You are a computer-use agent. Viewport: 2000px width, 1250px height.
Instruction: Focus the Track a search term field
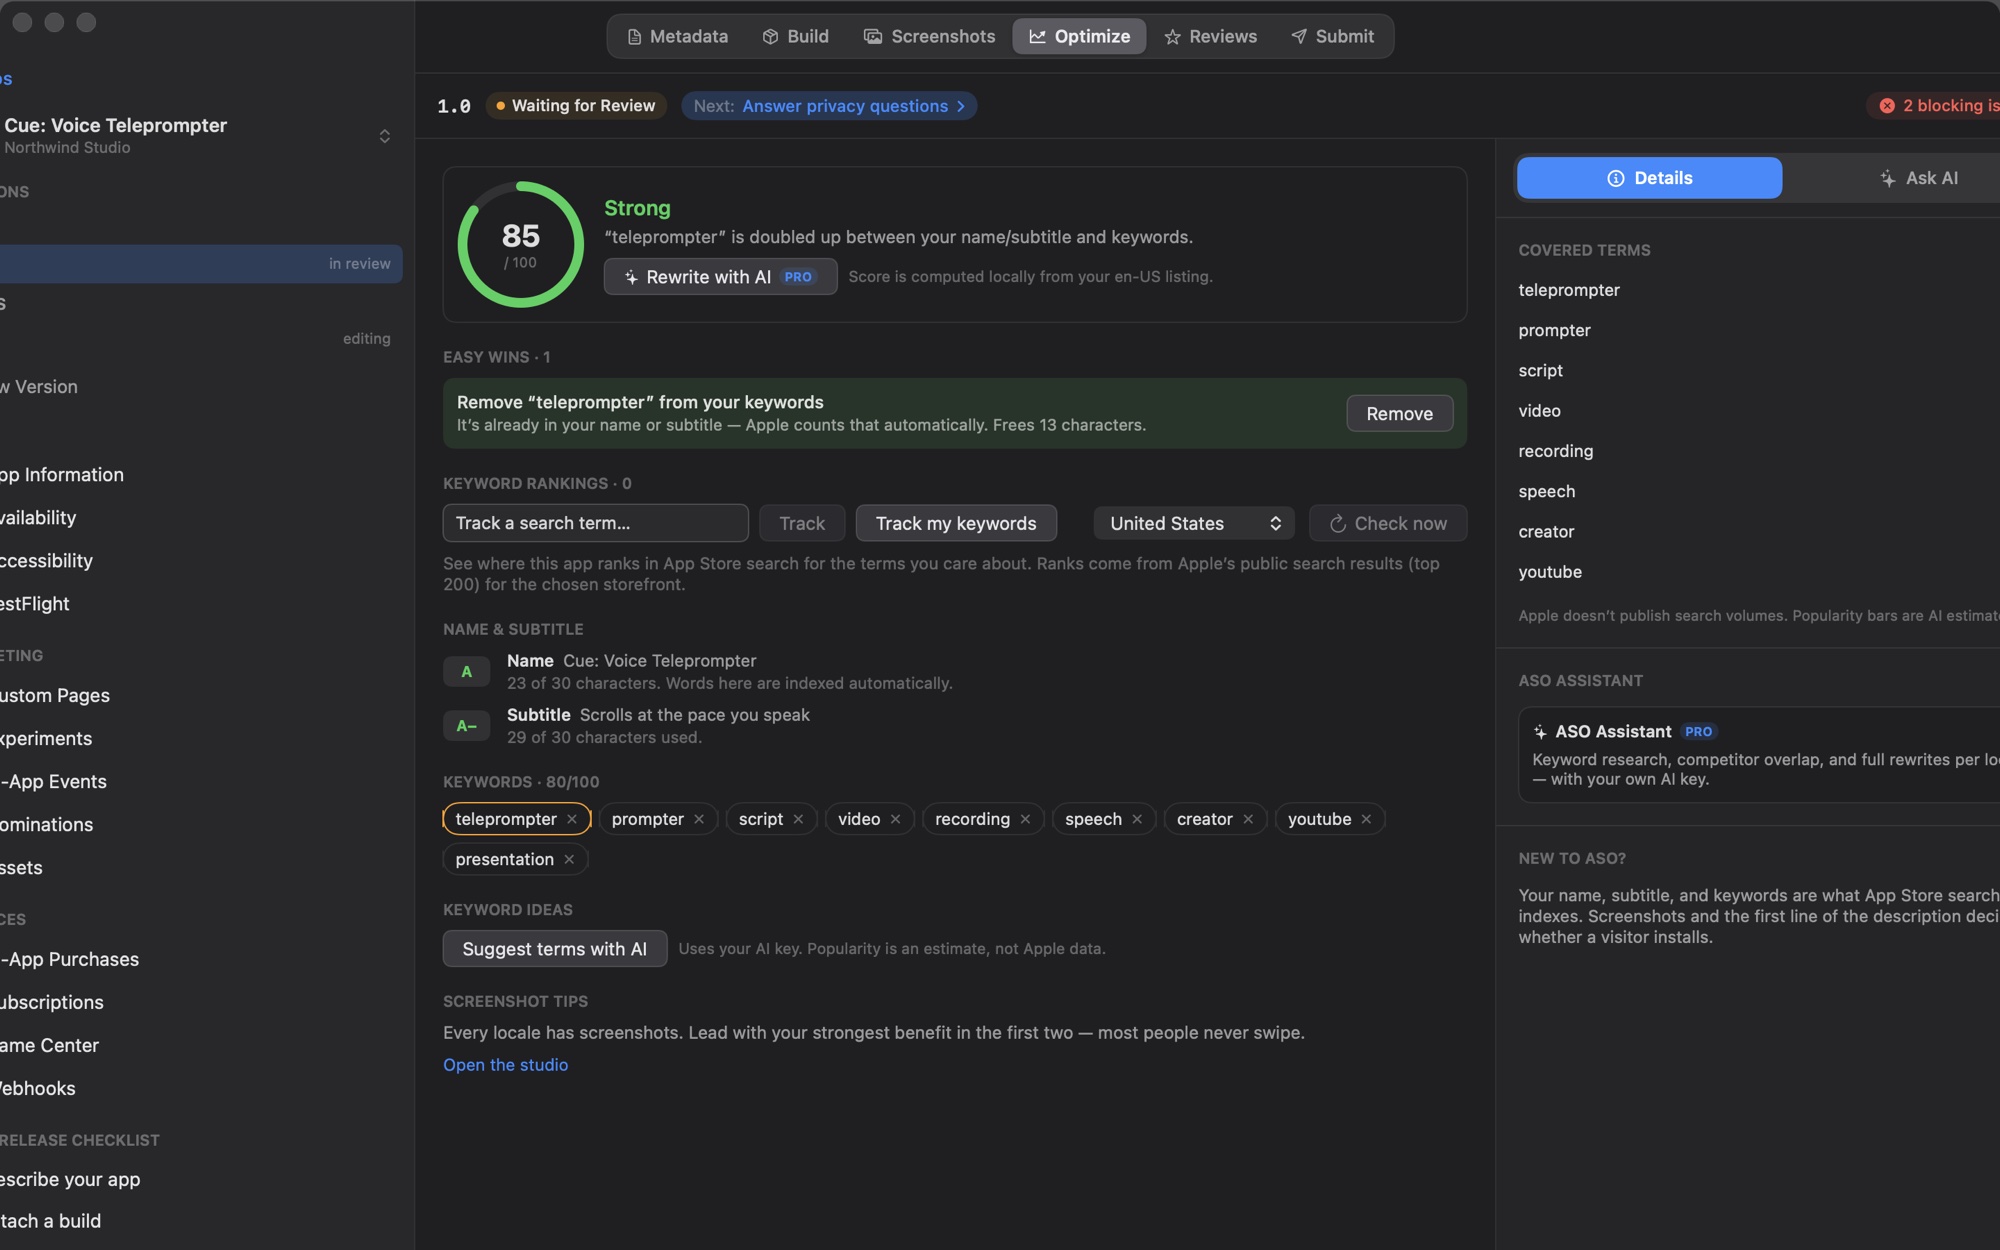(595, 523)
